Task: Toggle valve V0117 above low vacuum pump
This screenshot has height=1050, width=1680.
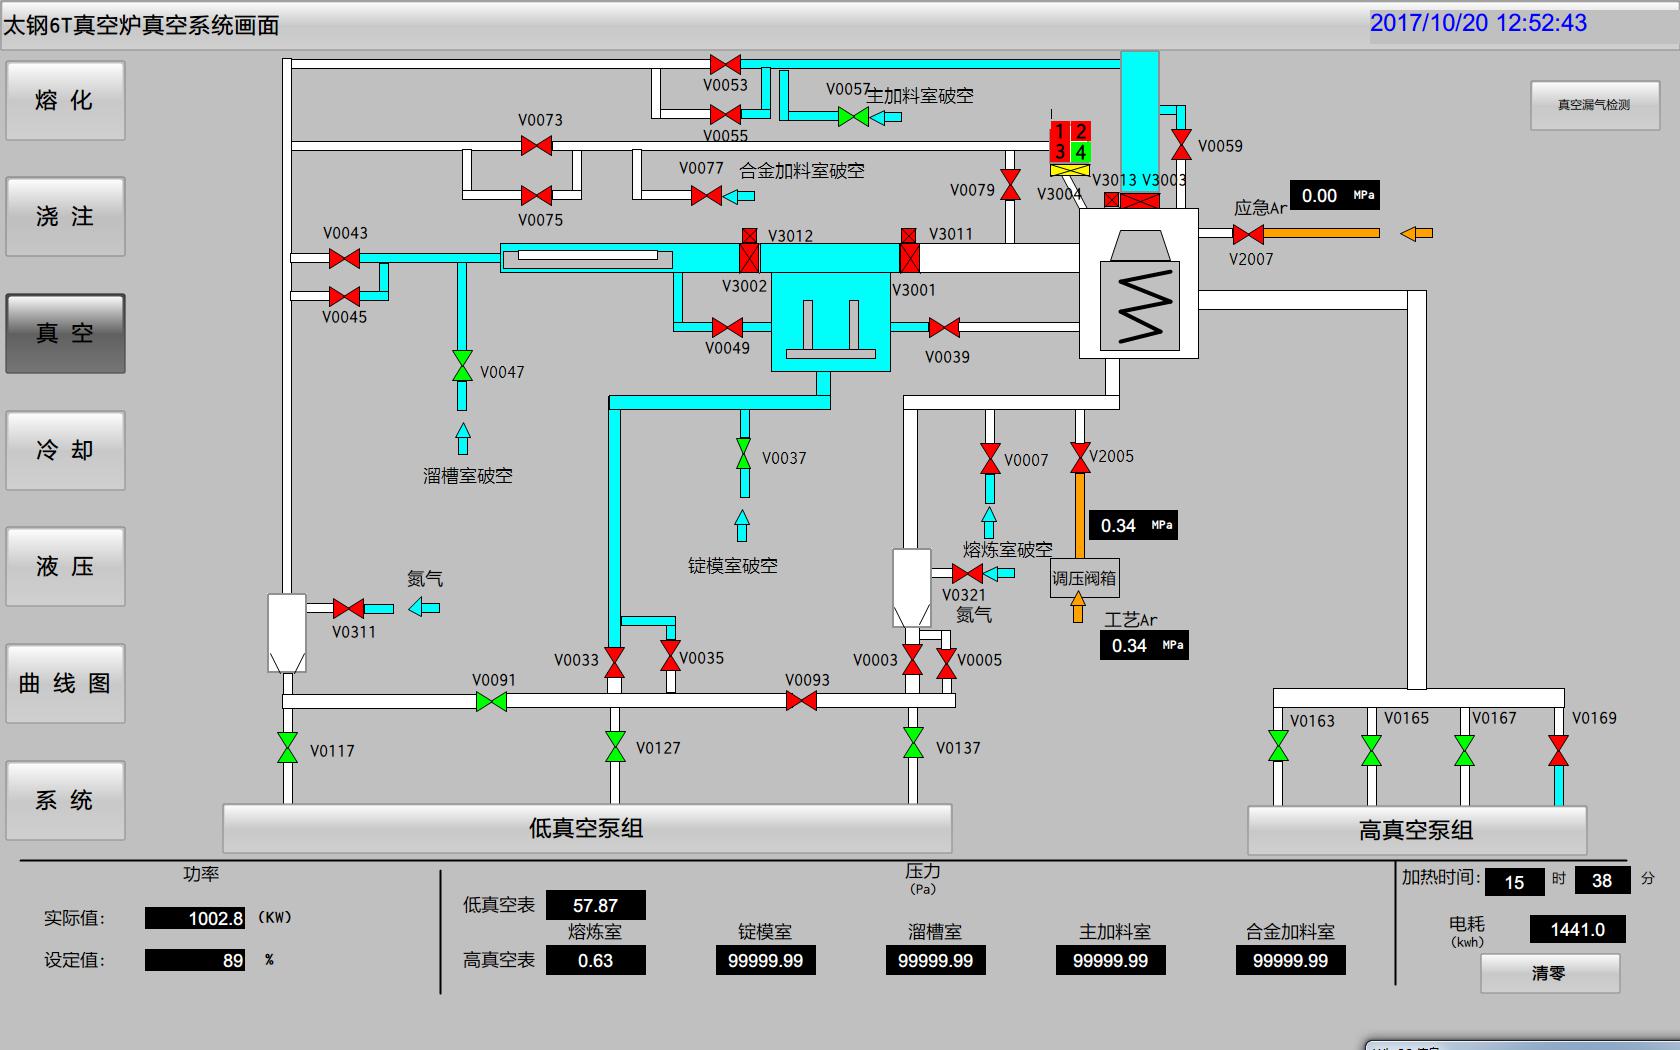Action: pyautogui.click(x=288, y=748)
